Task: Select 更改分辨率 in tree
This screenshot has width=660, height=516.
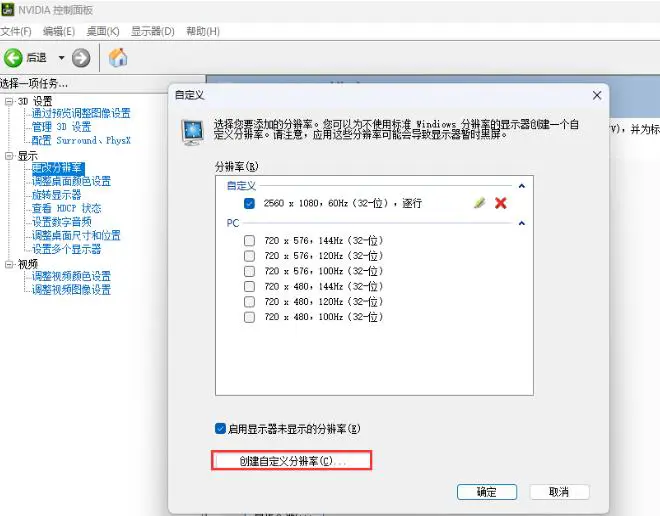Action: pos(58,168)
